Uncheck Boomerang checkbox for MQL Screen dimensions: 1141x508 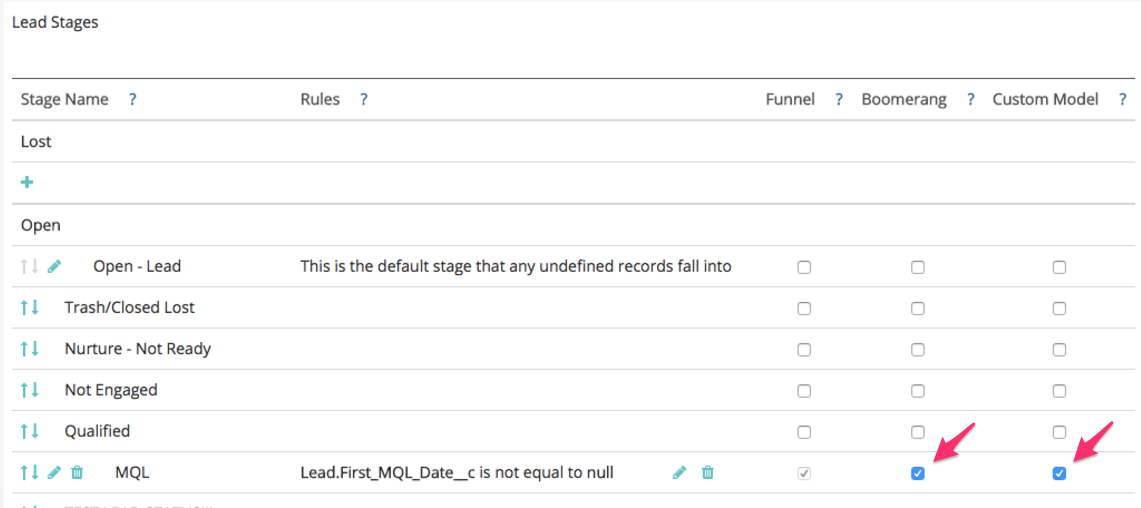coord(918,474)
